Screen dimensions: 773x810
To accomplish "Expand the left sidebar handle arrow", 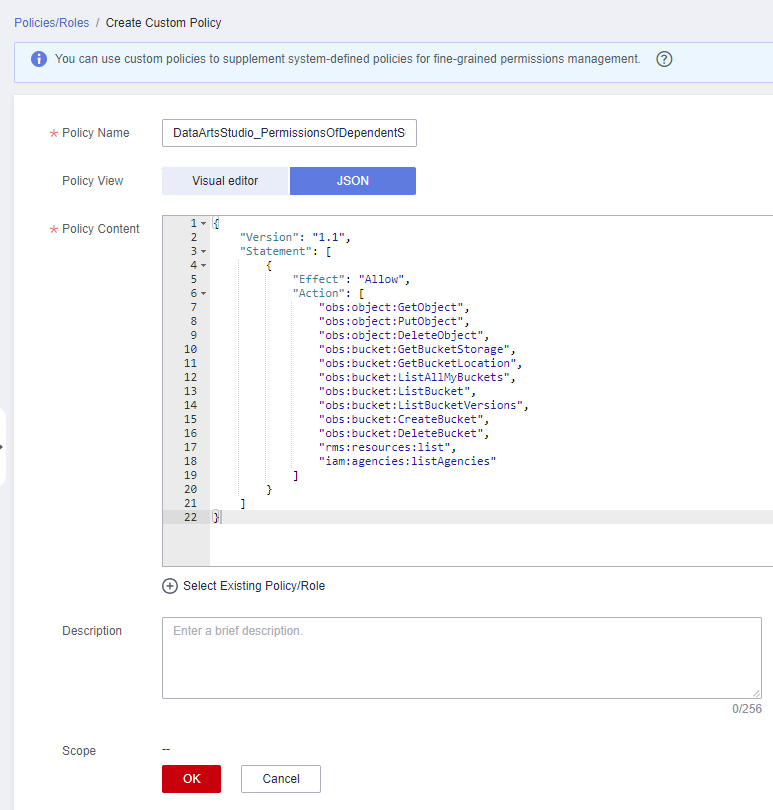I will click(x=2, y=447).
